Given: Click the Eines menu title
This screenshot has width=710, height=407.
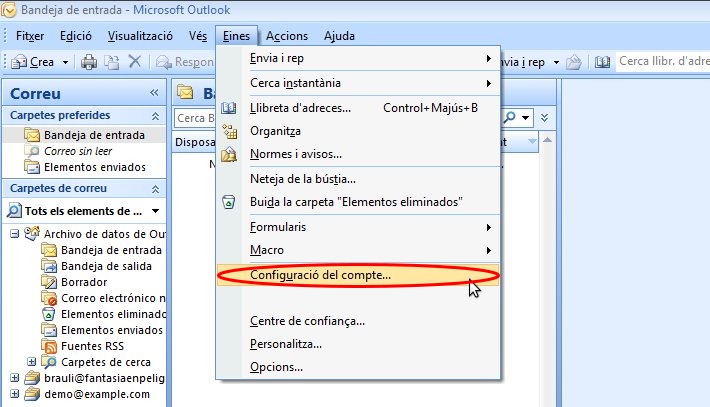Looking at the screenshot, I should click(236, 36).
